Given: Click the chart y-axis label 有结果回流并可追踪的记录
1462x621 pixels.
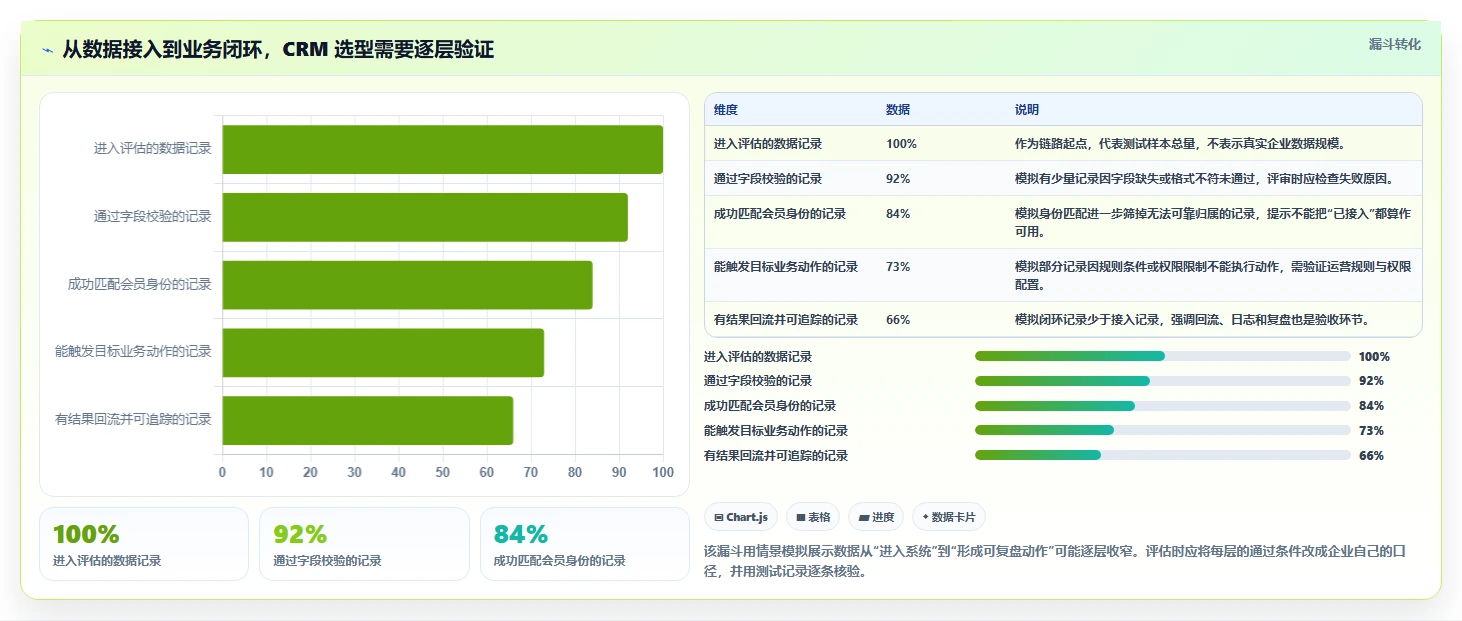Looking at the screenshot, I should (134, 420).
